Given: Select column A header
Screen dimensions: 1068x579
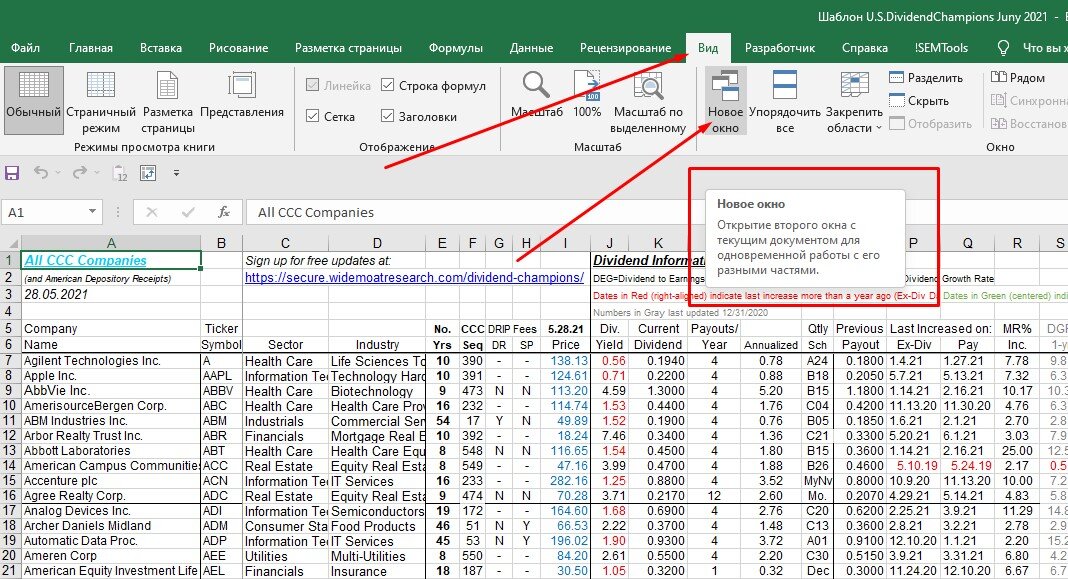Looking at the screenshot, I should 111,243.
